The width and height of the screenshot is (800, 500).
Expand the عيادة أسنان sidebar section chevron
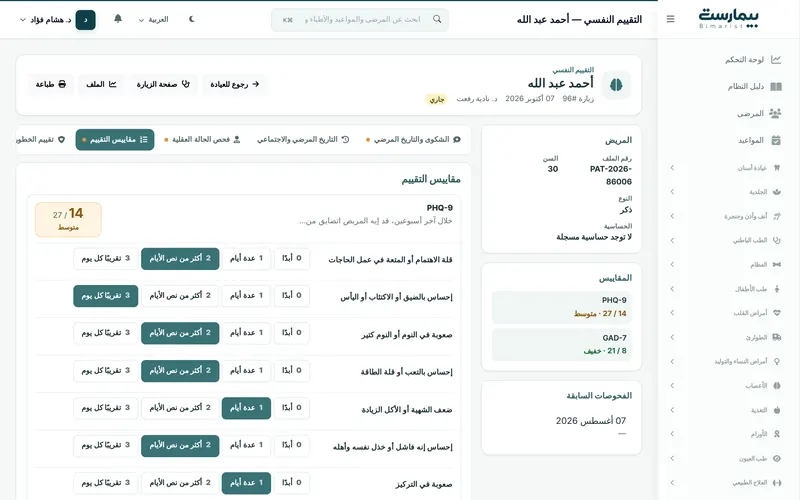(672, 167)
